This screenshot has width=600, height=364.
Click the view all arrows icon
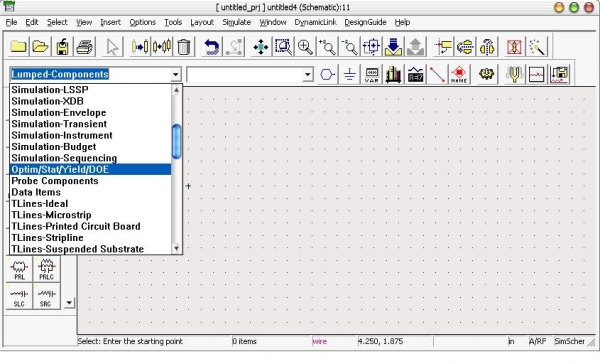261,47
